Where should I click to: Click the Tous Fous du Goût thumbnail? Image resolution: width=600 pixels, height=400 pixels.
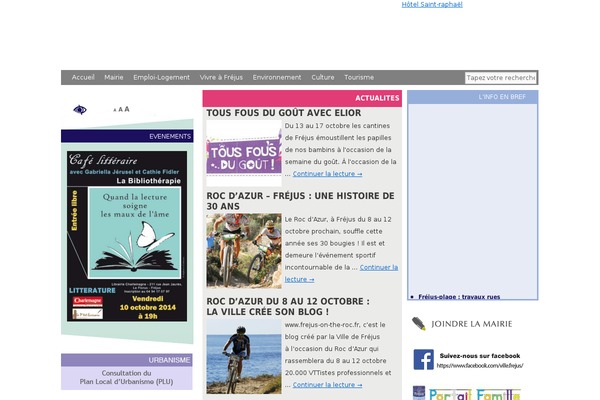point(244,153)
